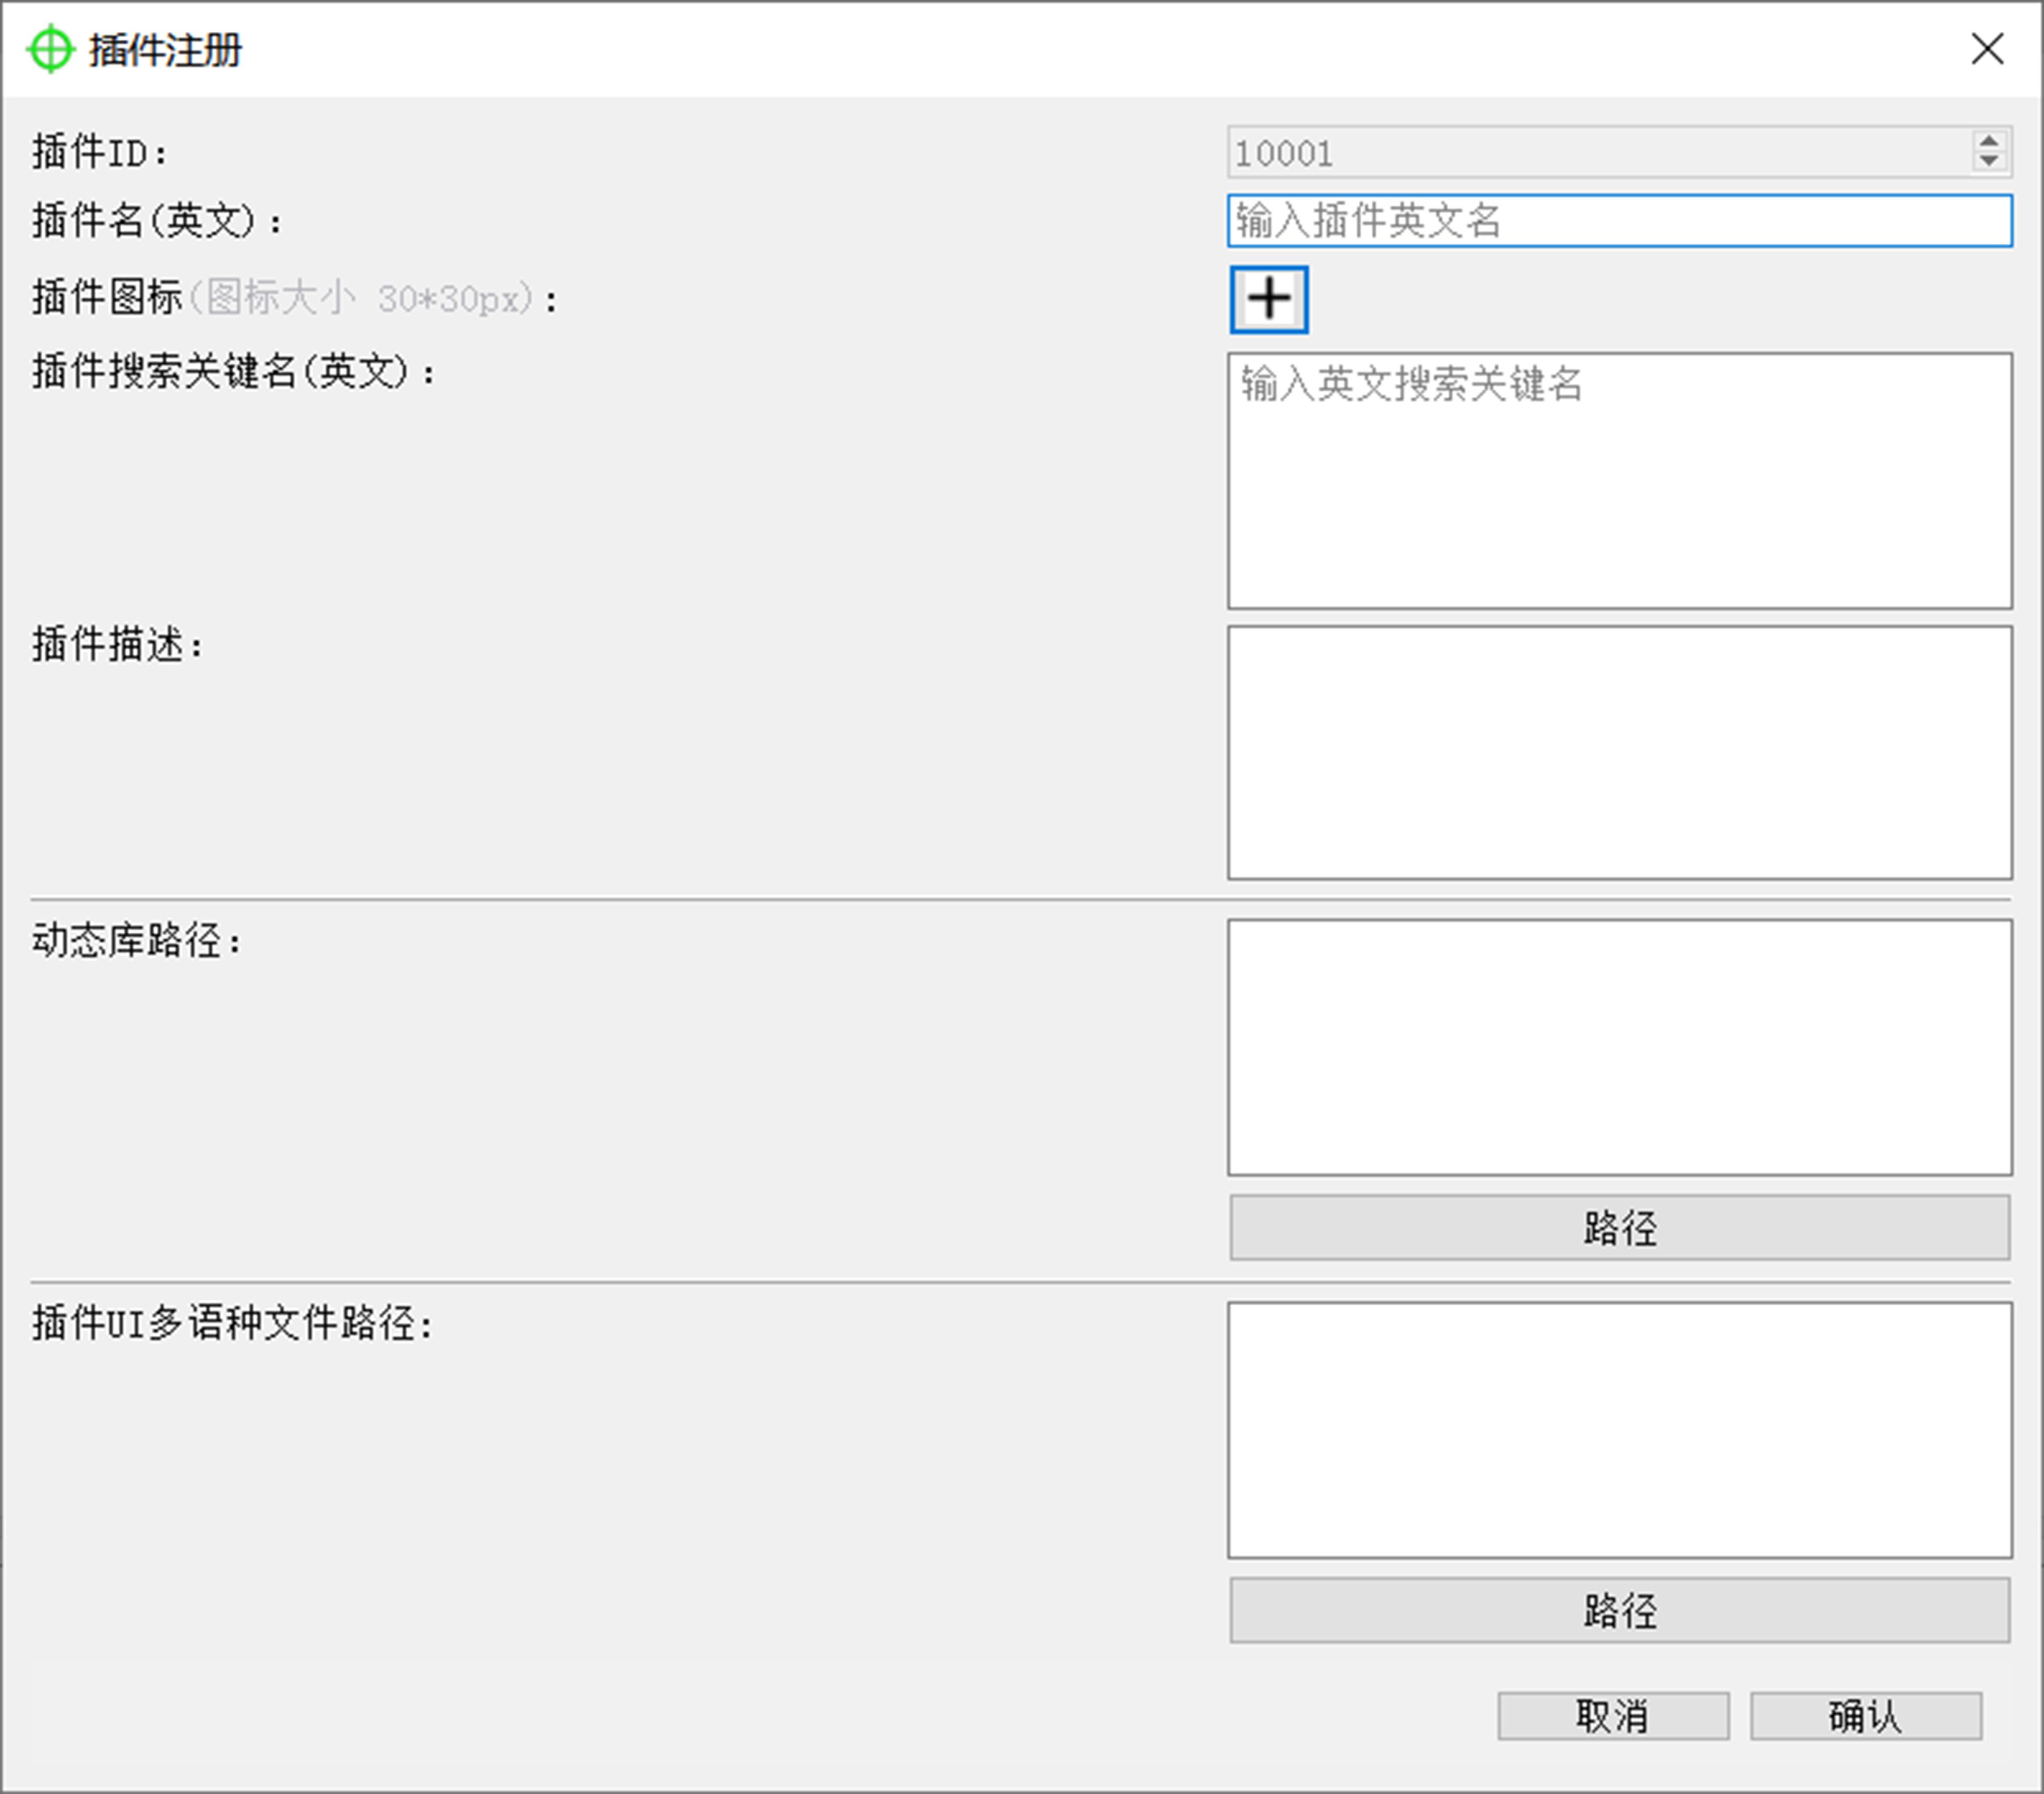
Task: Close the 插件注册 dialog
Action: pos(1988,48)
